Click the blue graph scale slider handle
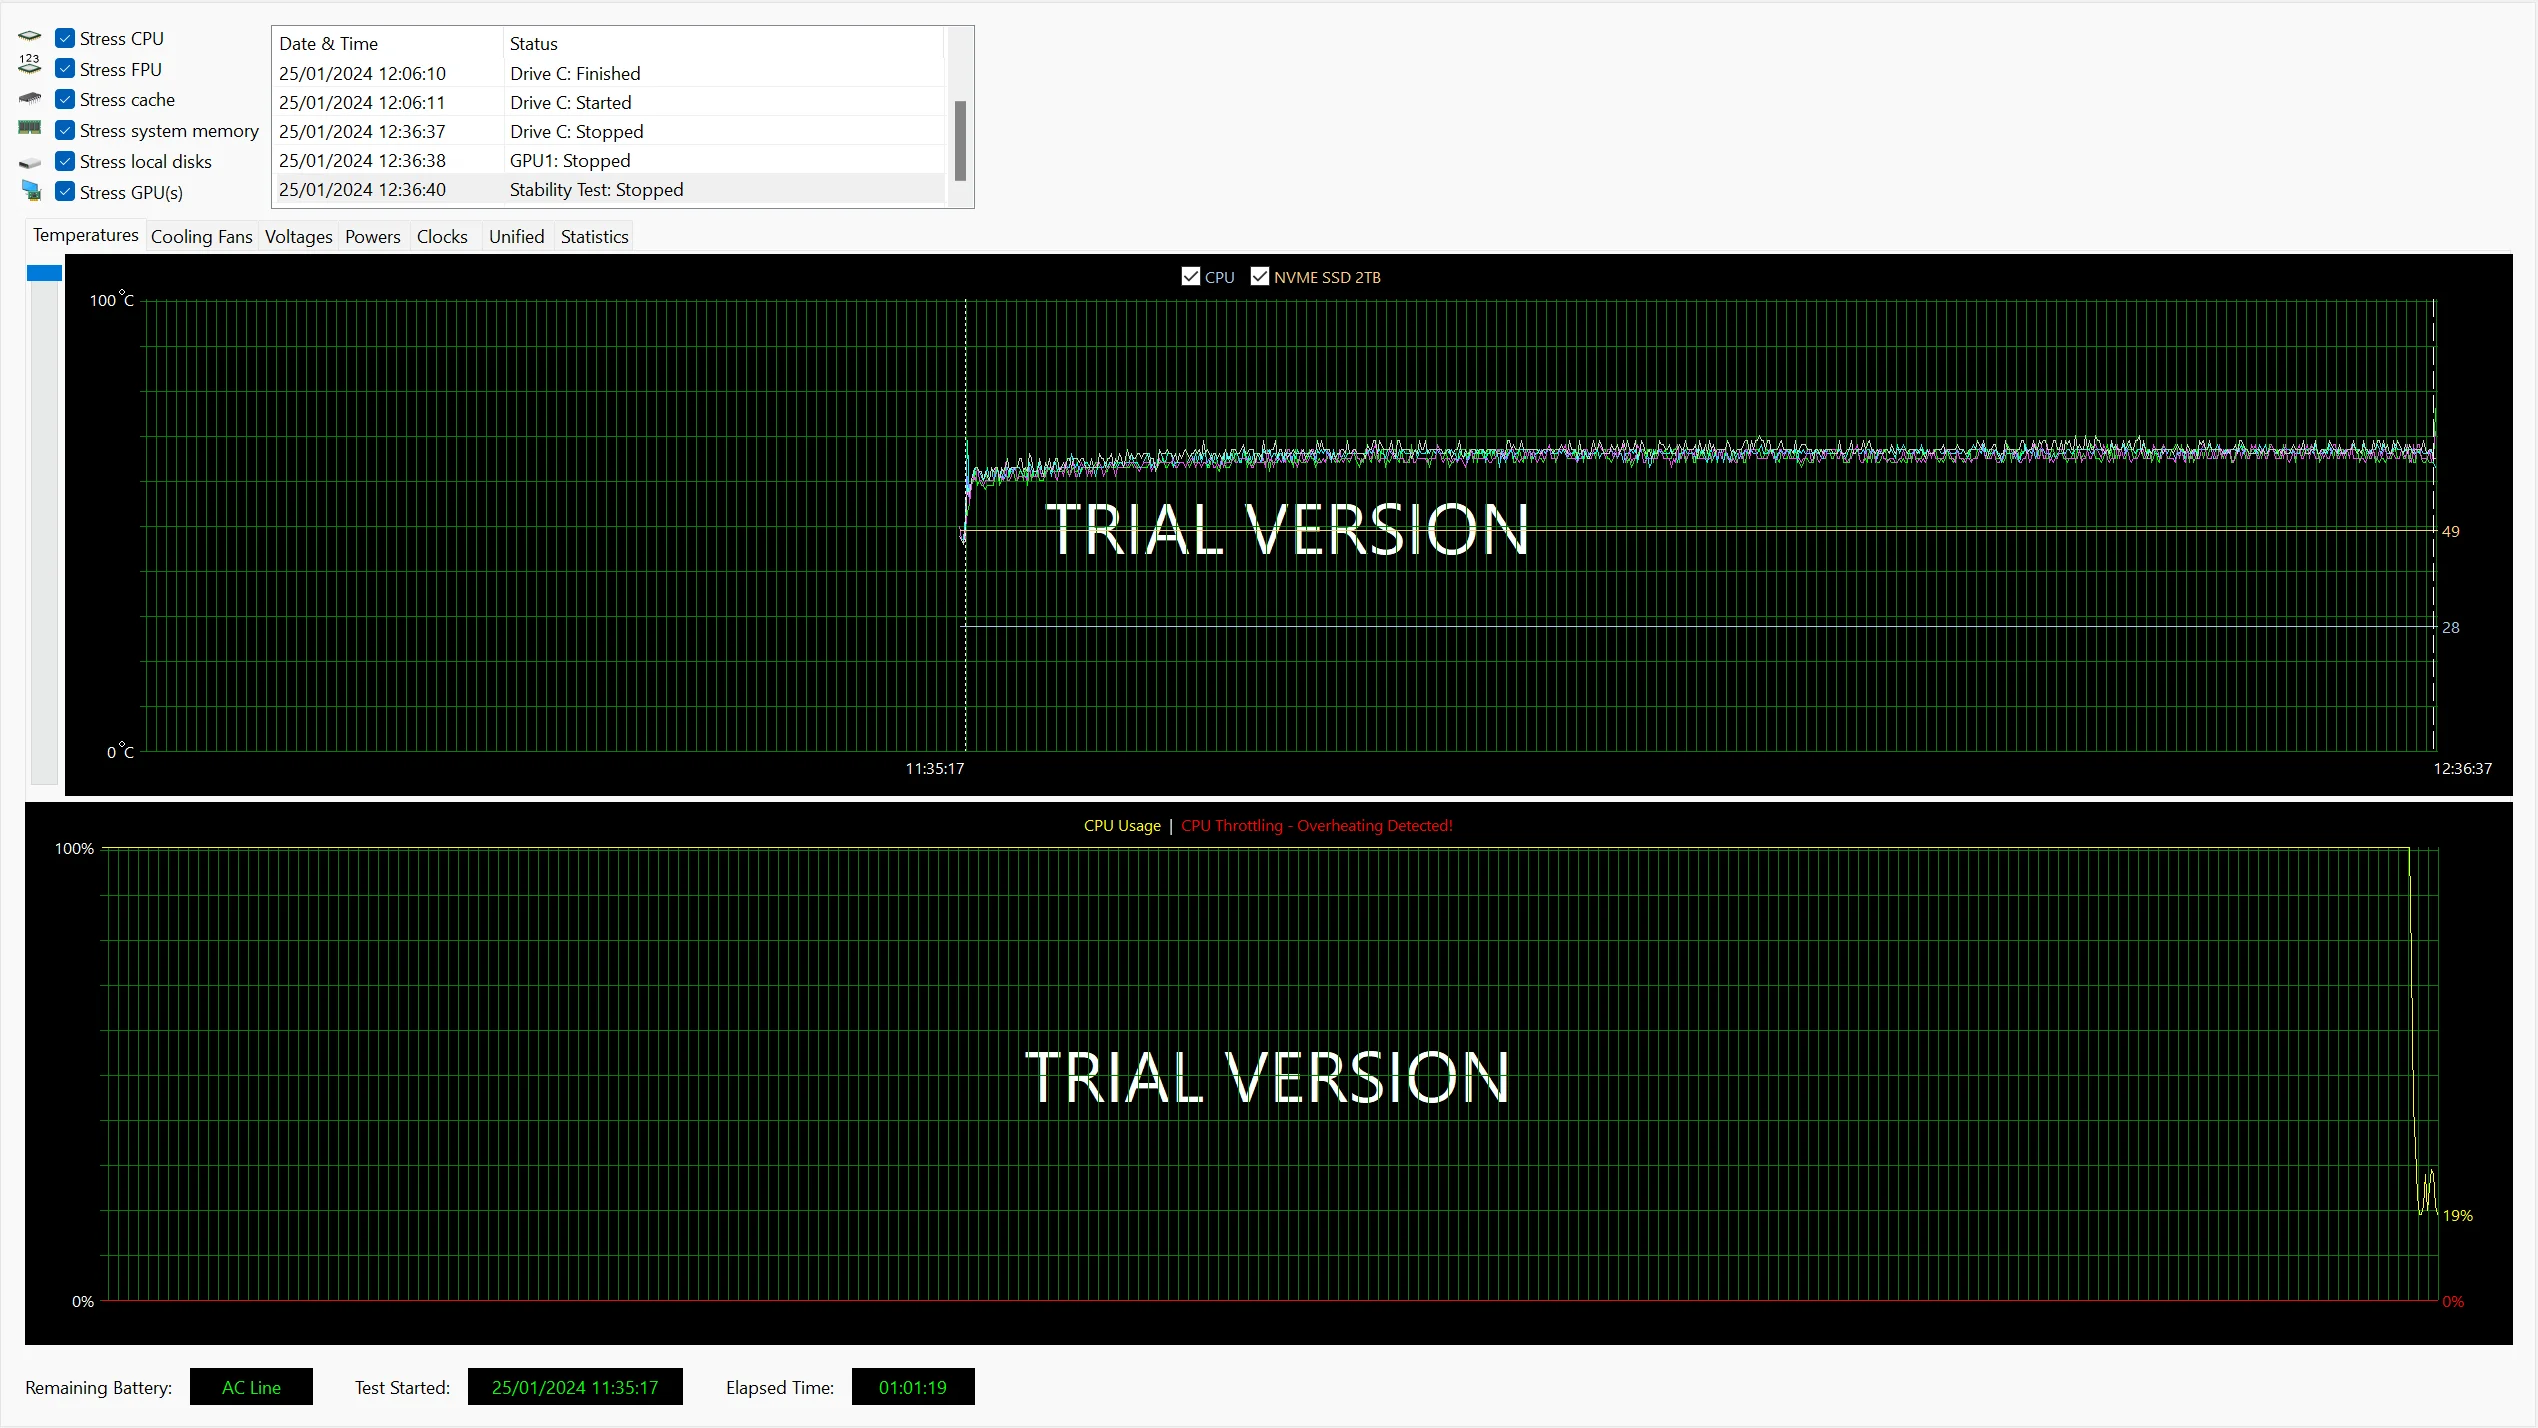2538x1428 pixels. pyautogui.click(x=44, y=273)
